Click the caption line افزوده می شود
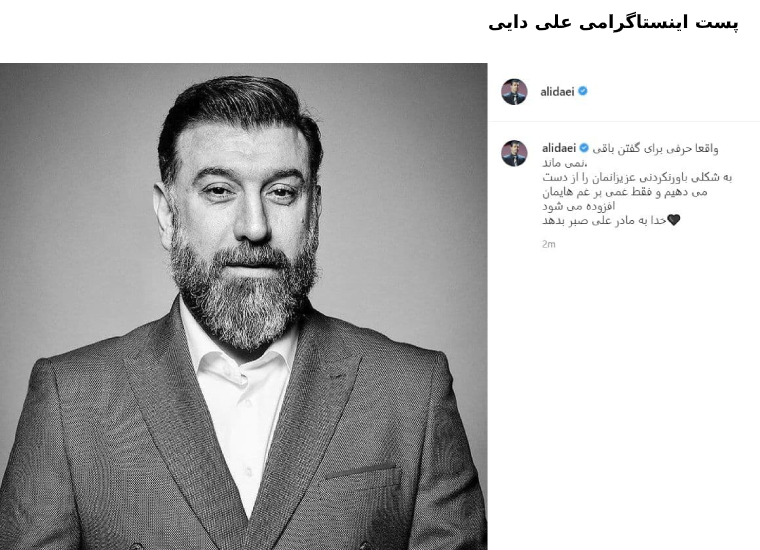This screenshot has height=550, width=760. click(578, 206)
